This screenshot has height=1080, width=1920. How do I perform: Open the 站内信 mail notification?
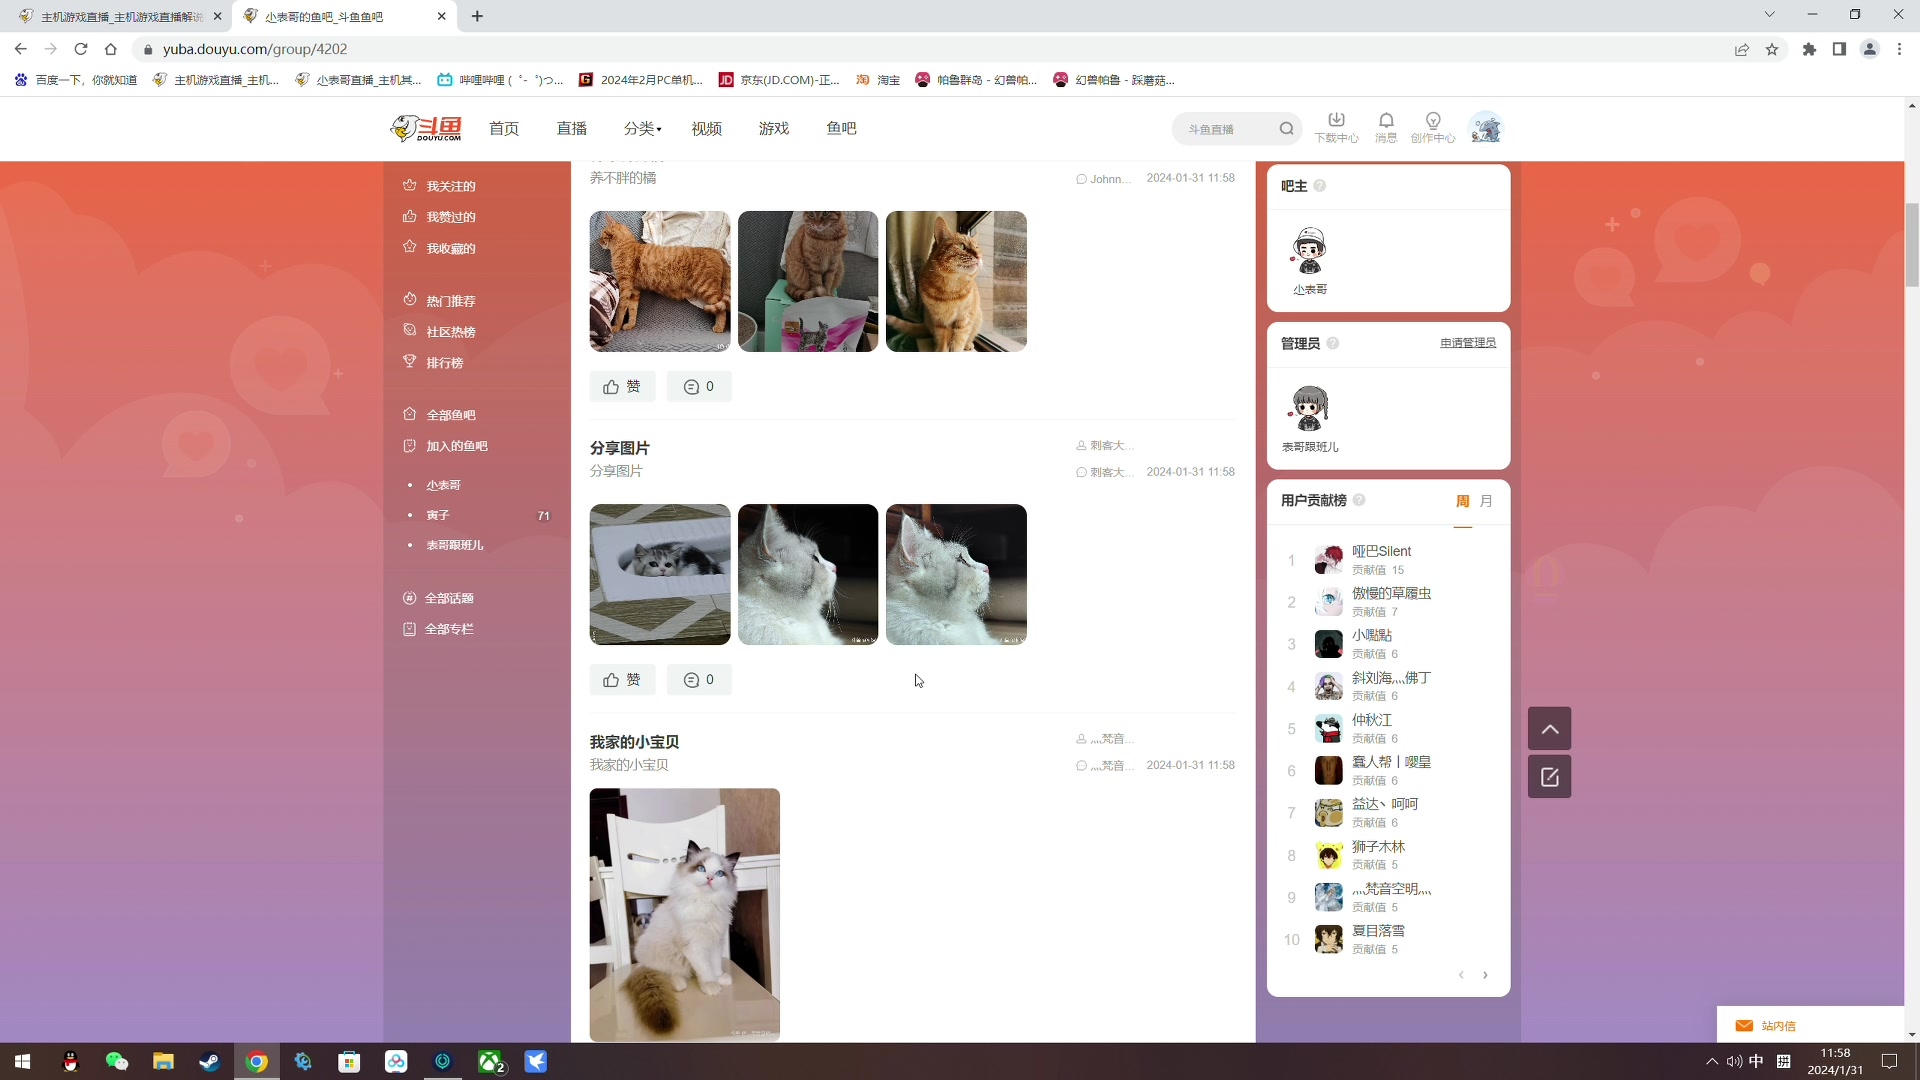pos(1780,1025)
